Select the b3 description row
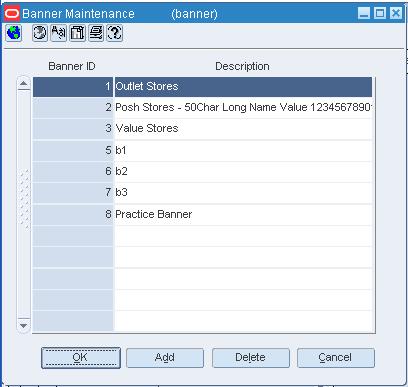The height and width of the screenshot is (387, 408). (x=243, y=193)
